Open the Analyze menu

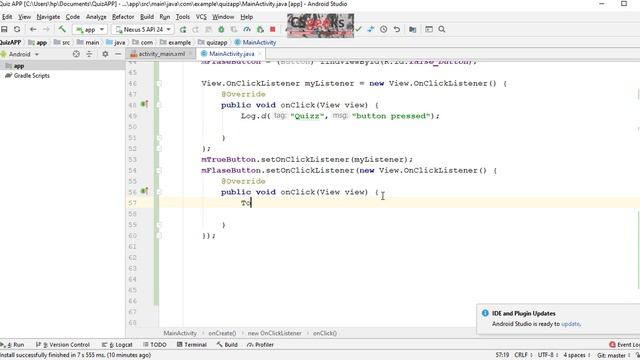96,17
